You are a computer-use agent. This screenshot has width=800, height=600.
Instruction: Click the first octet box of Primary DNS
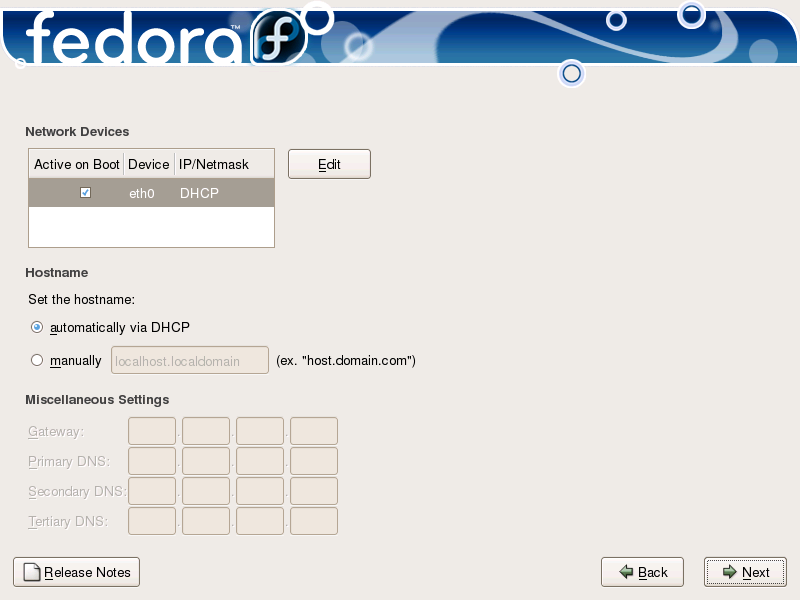[x=152, y=461]
